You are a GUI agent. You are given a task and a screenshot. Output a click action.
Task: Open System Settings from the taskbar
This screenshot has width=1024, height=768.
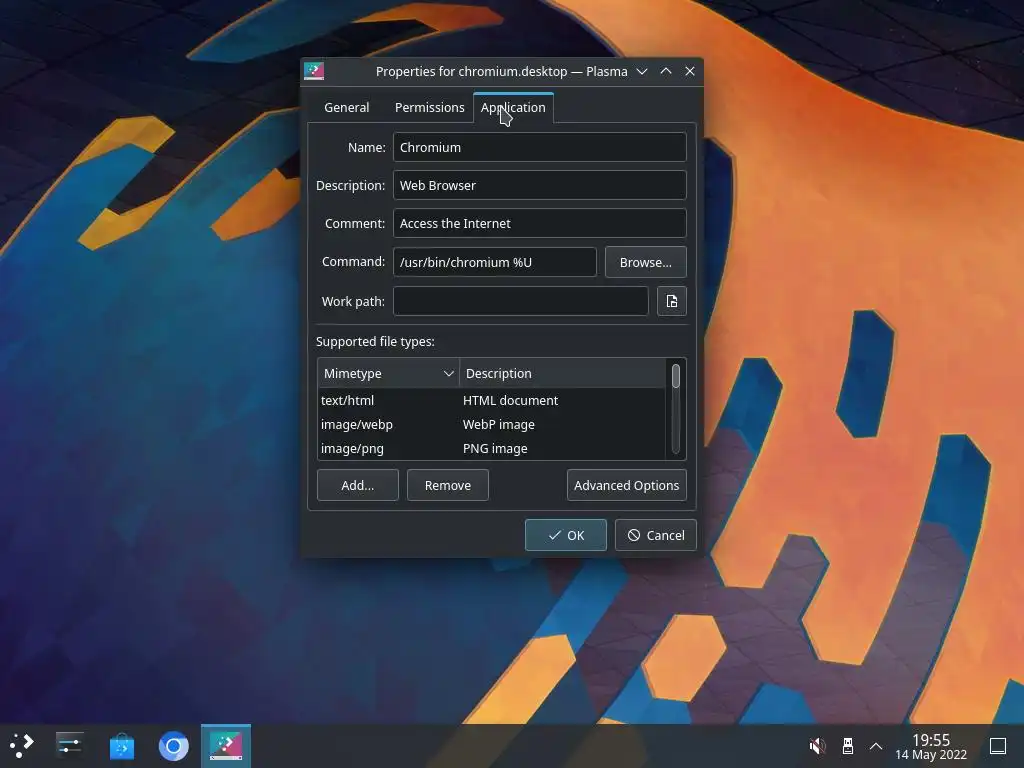[x=69, y=745]
